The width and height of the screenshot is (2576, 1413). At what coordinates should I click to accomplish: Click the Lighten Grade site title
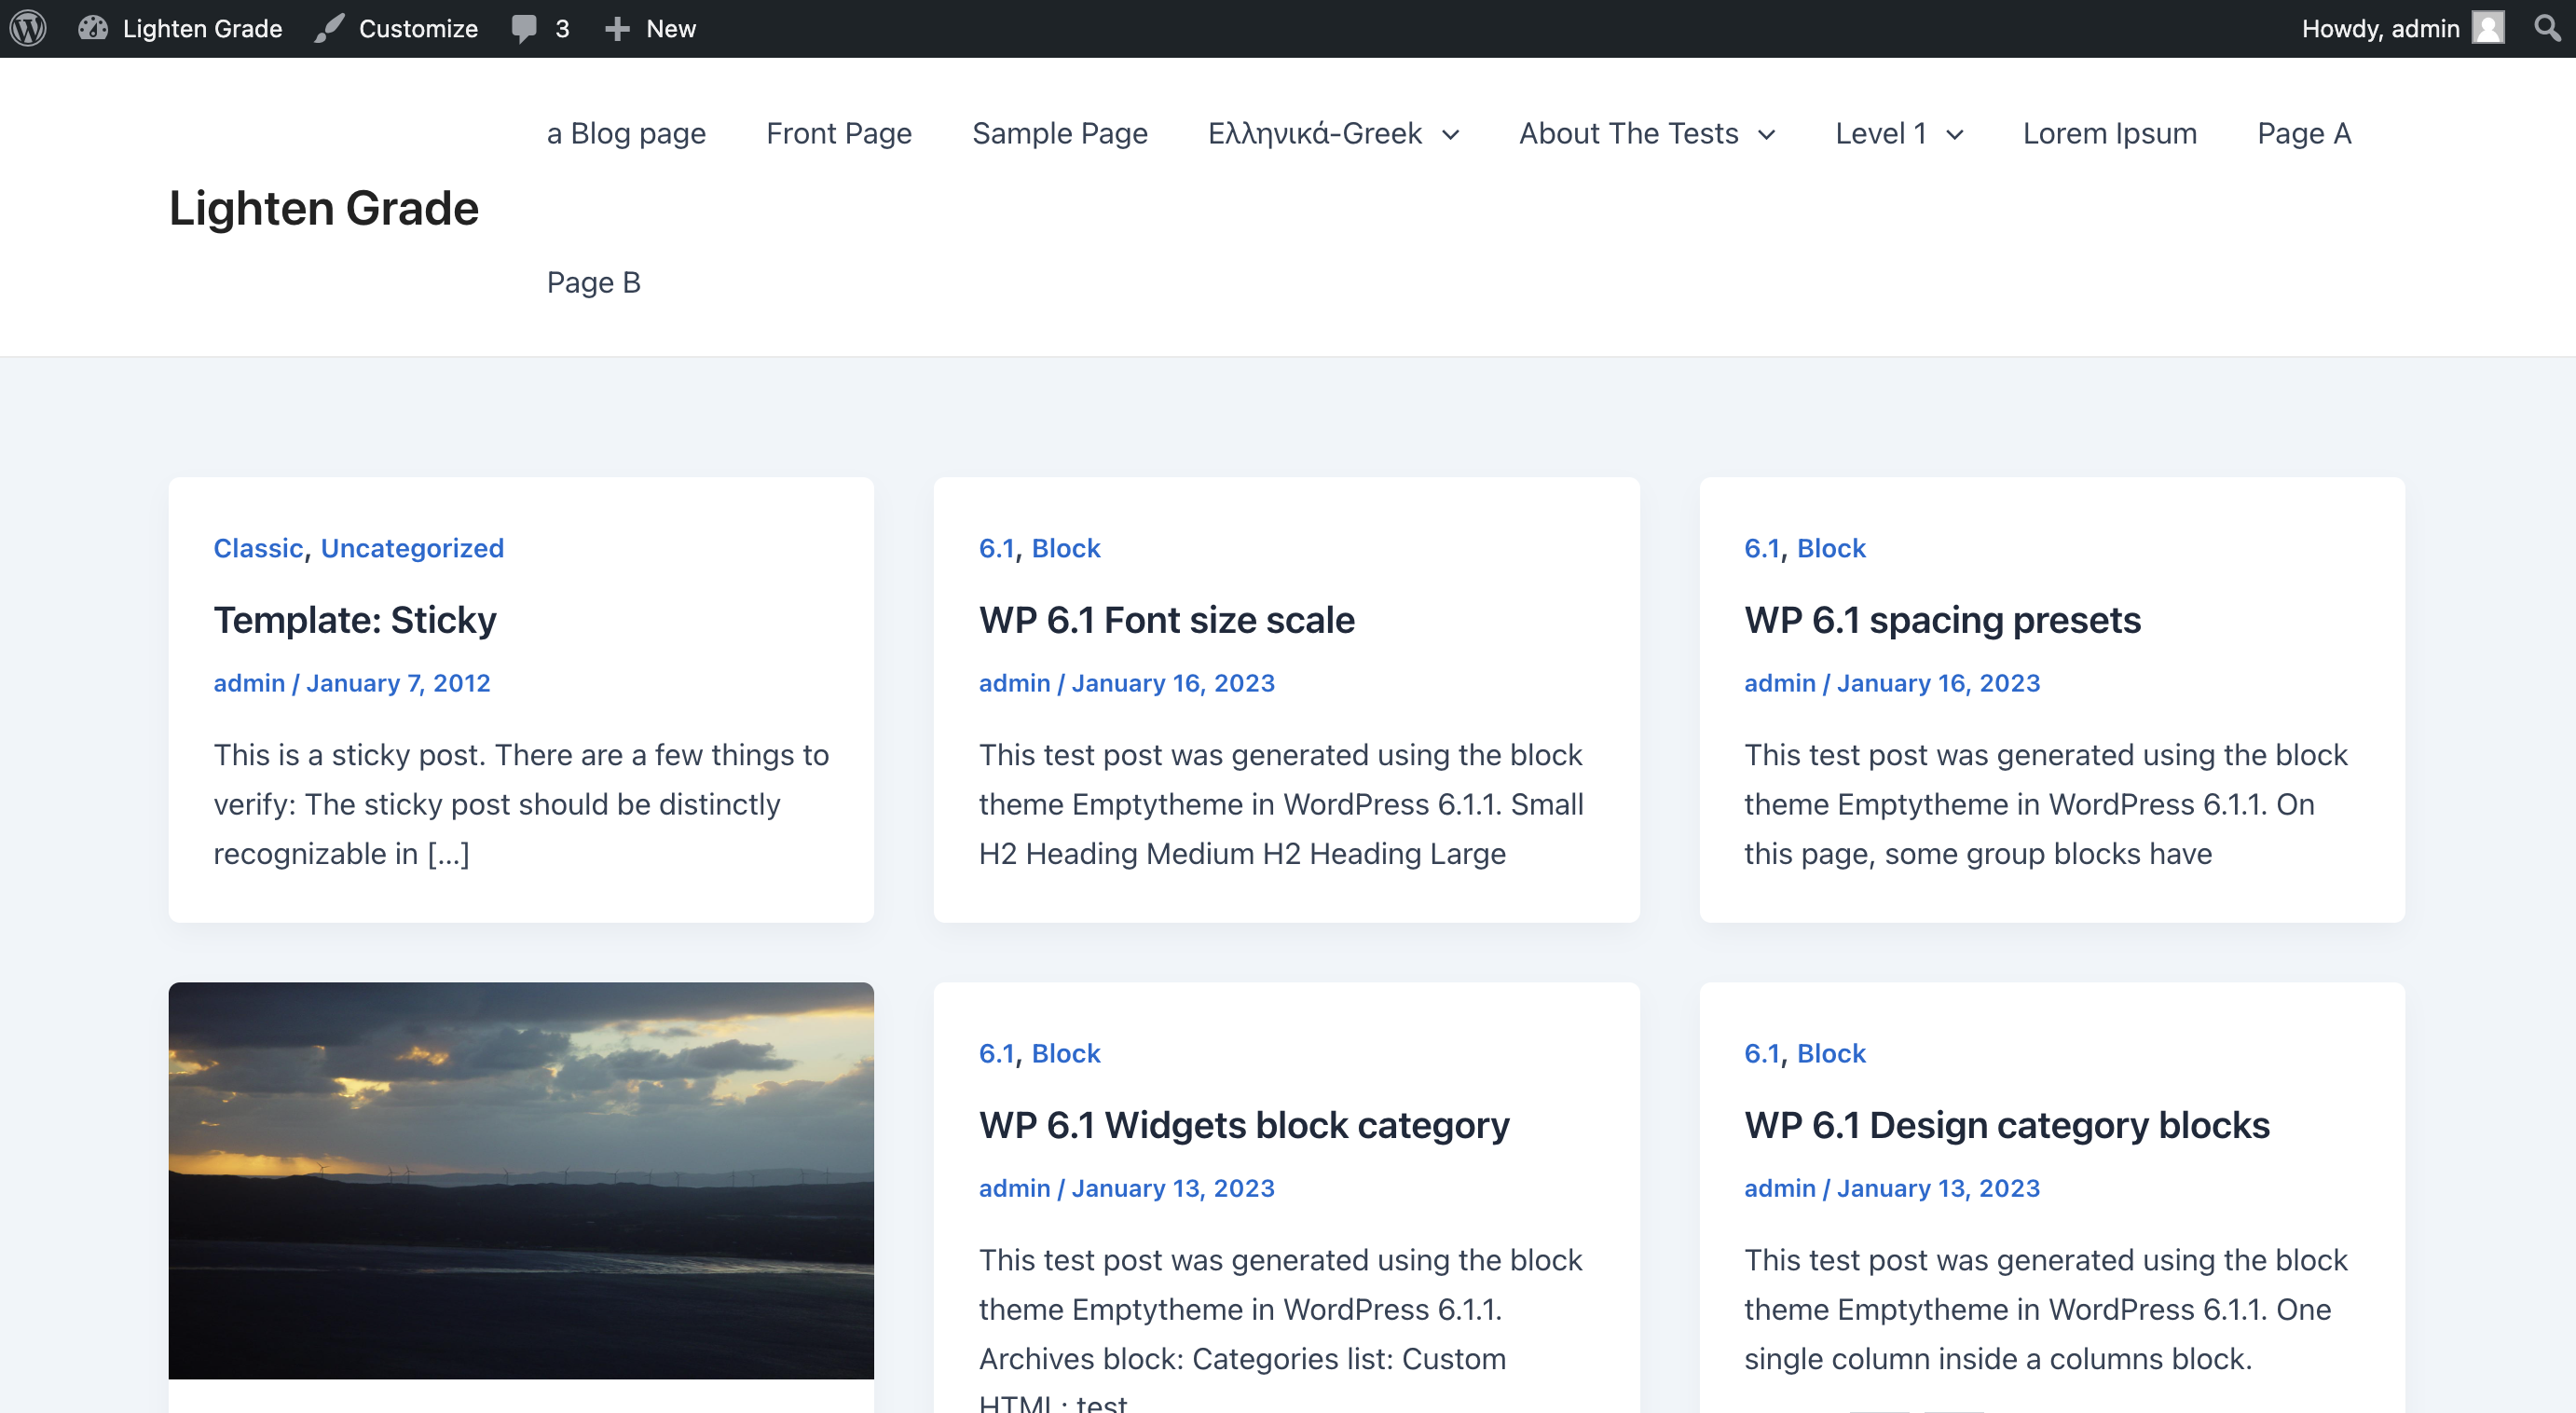tap(323, 208)
